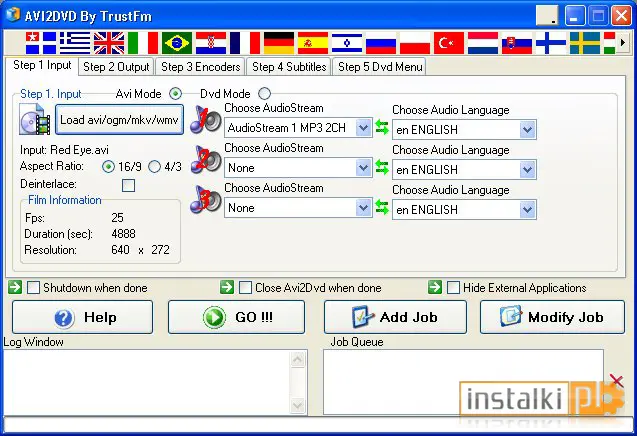Click Log Window scrollbar up arrow
This screenshot has height=436, width=637.
click(297, 359)
